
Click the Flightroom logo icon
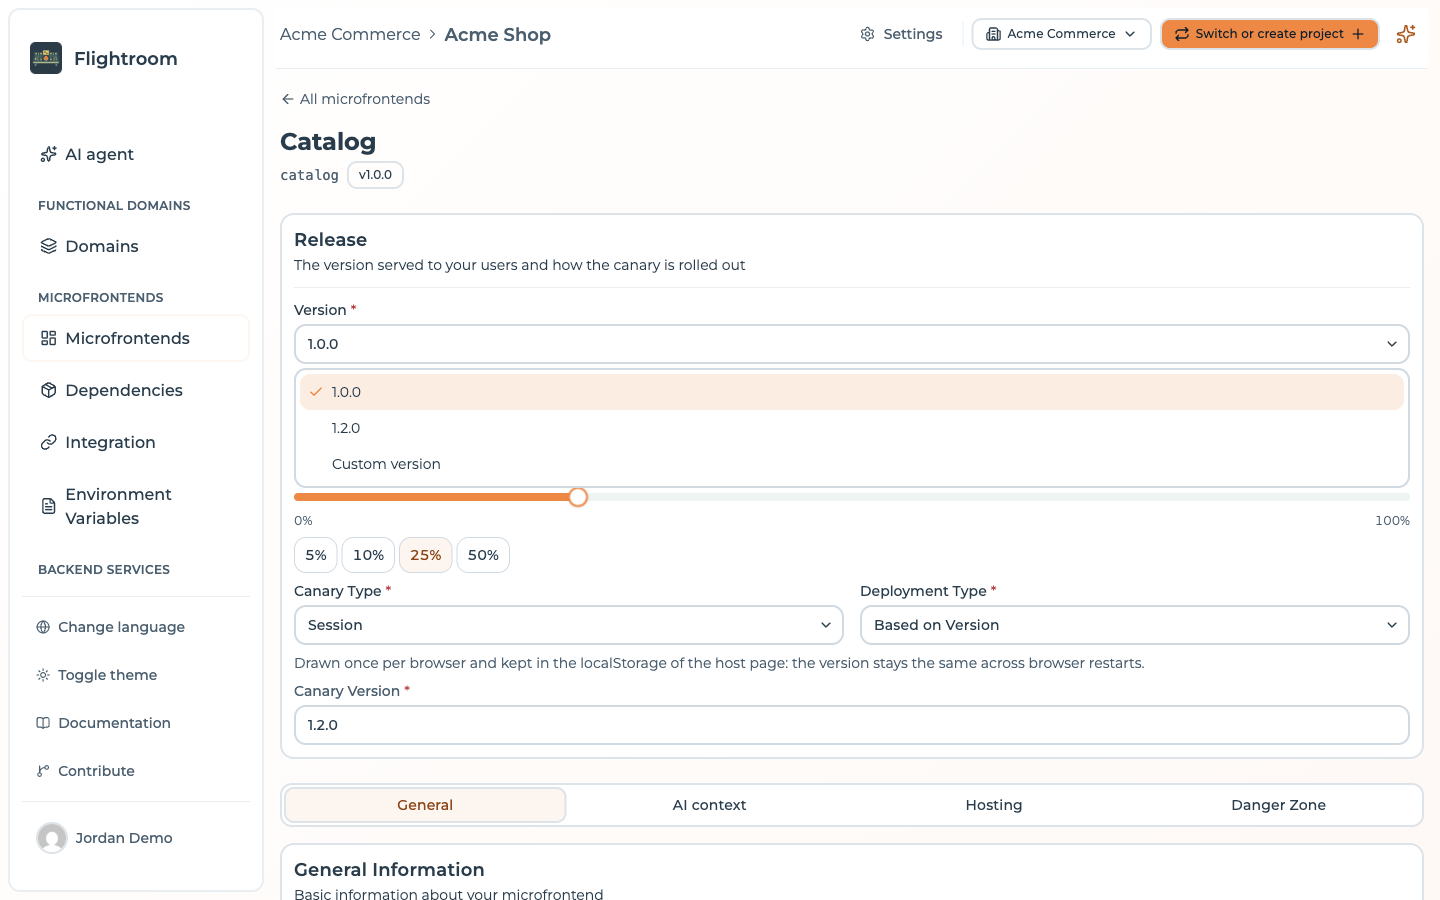46,58
